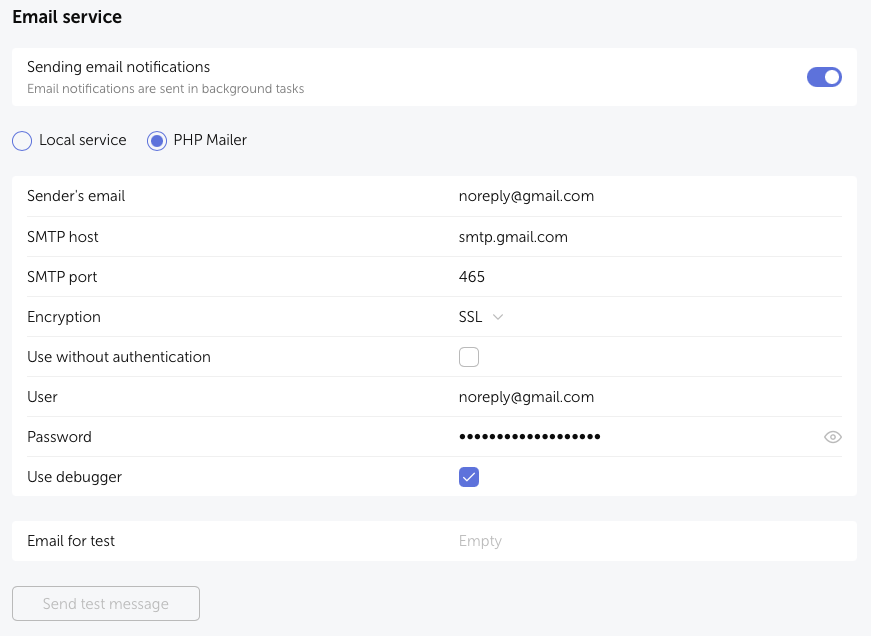This screenshot has height=636, width=871.
Task: Click the Send test message button
Action: pos(105,603)
